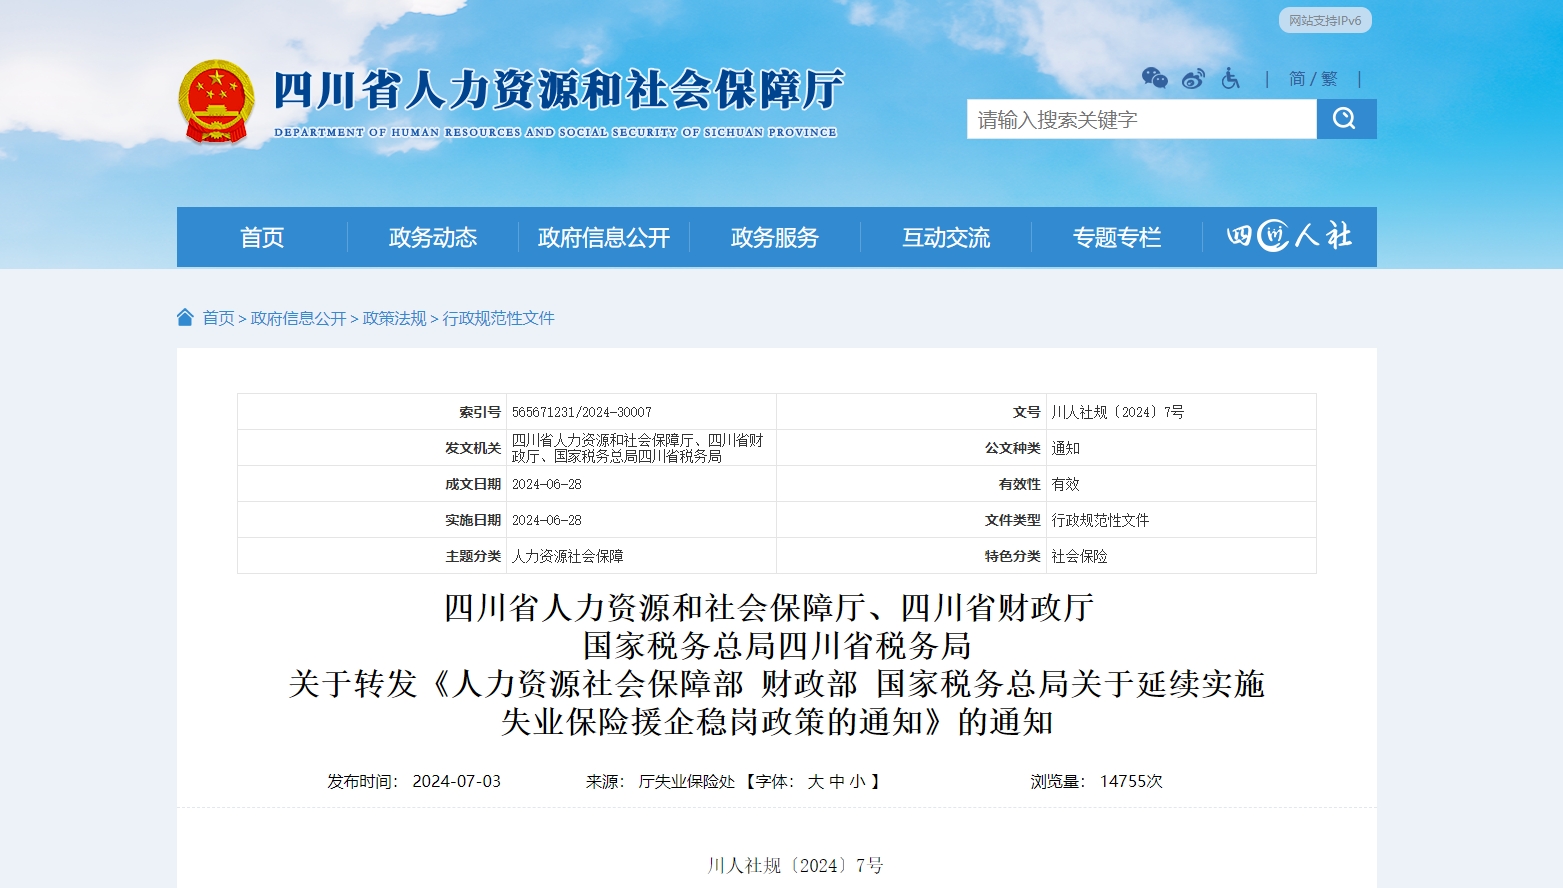Open the 四川人社 logo in nav bar
Screen dimensions: 1563x888
point(1289,236)
